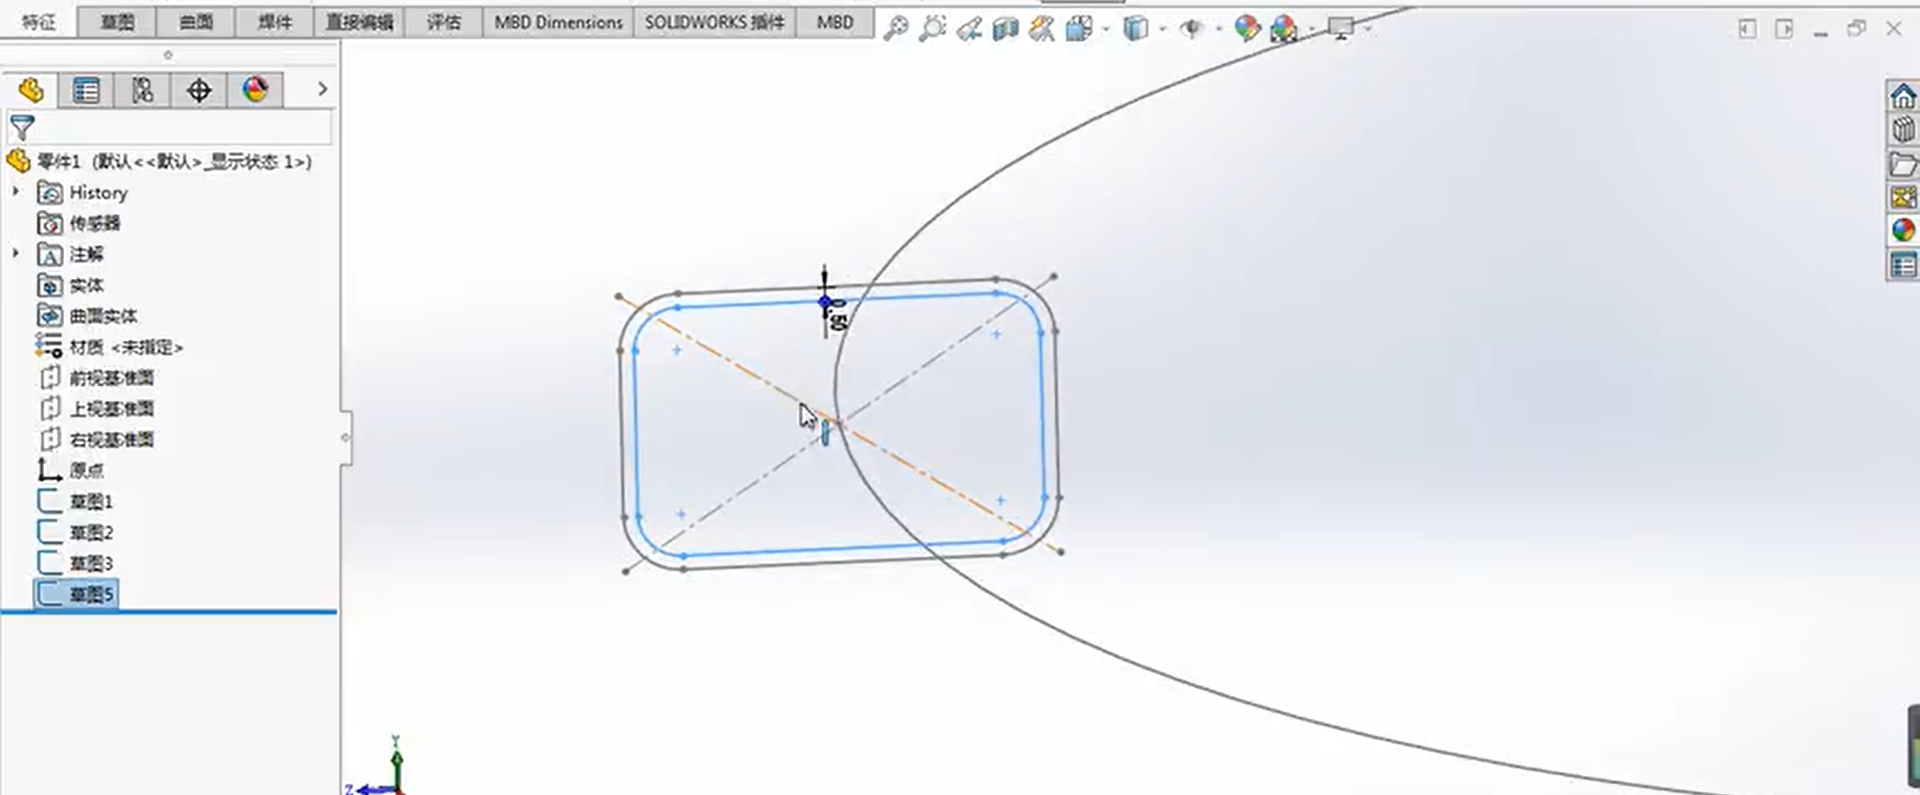Open the MBD Dimensions tab
This screenshot has width=1920, height=795.
pos(558,22)
